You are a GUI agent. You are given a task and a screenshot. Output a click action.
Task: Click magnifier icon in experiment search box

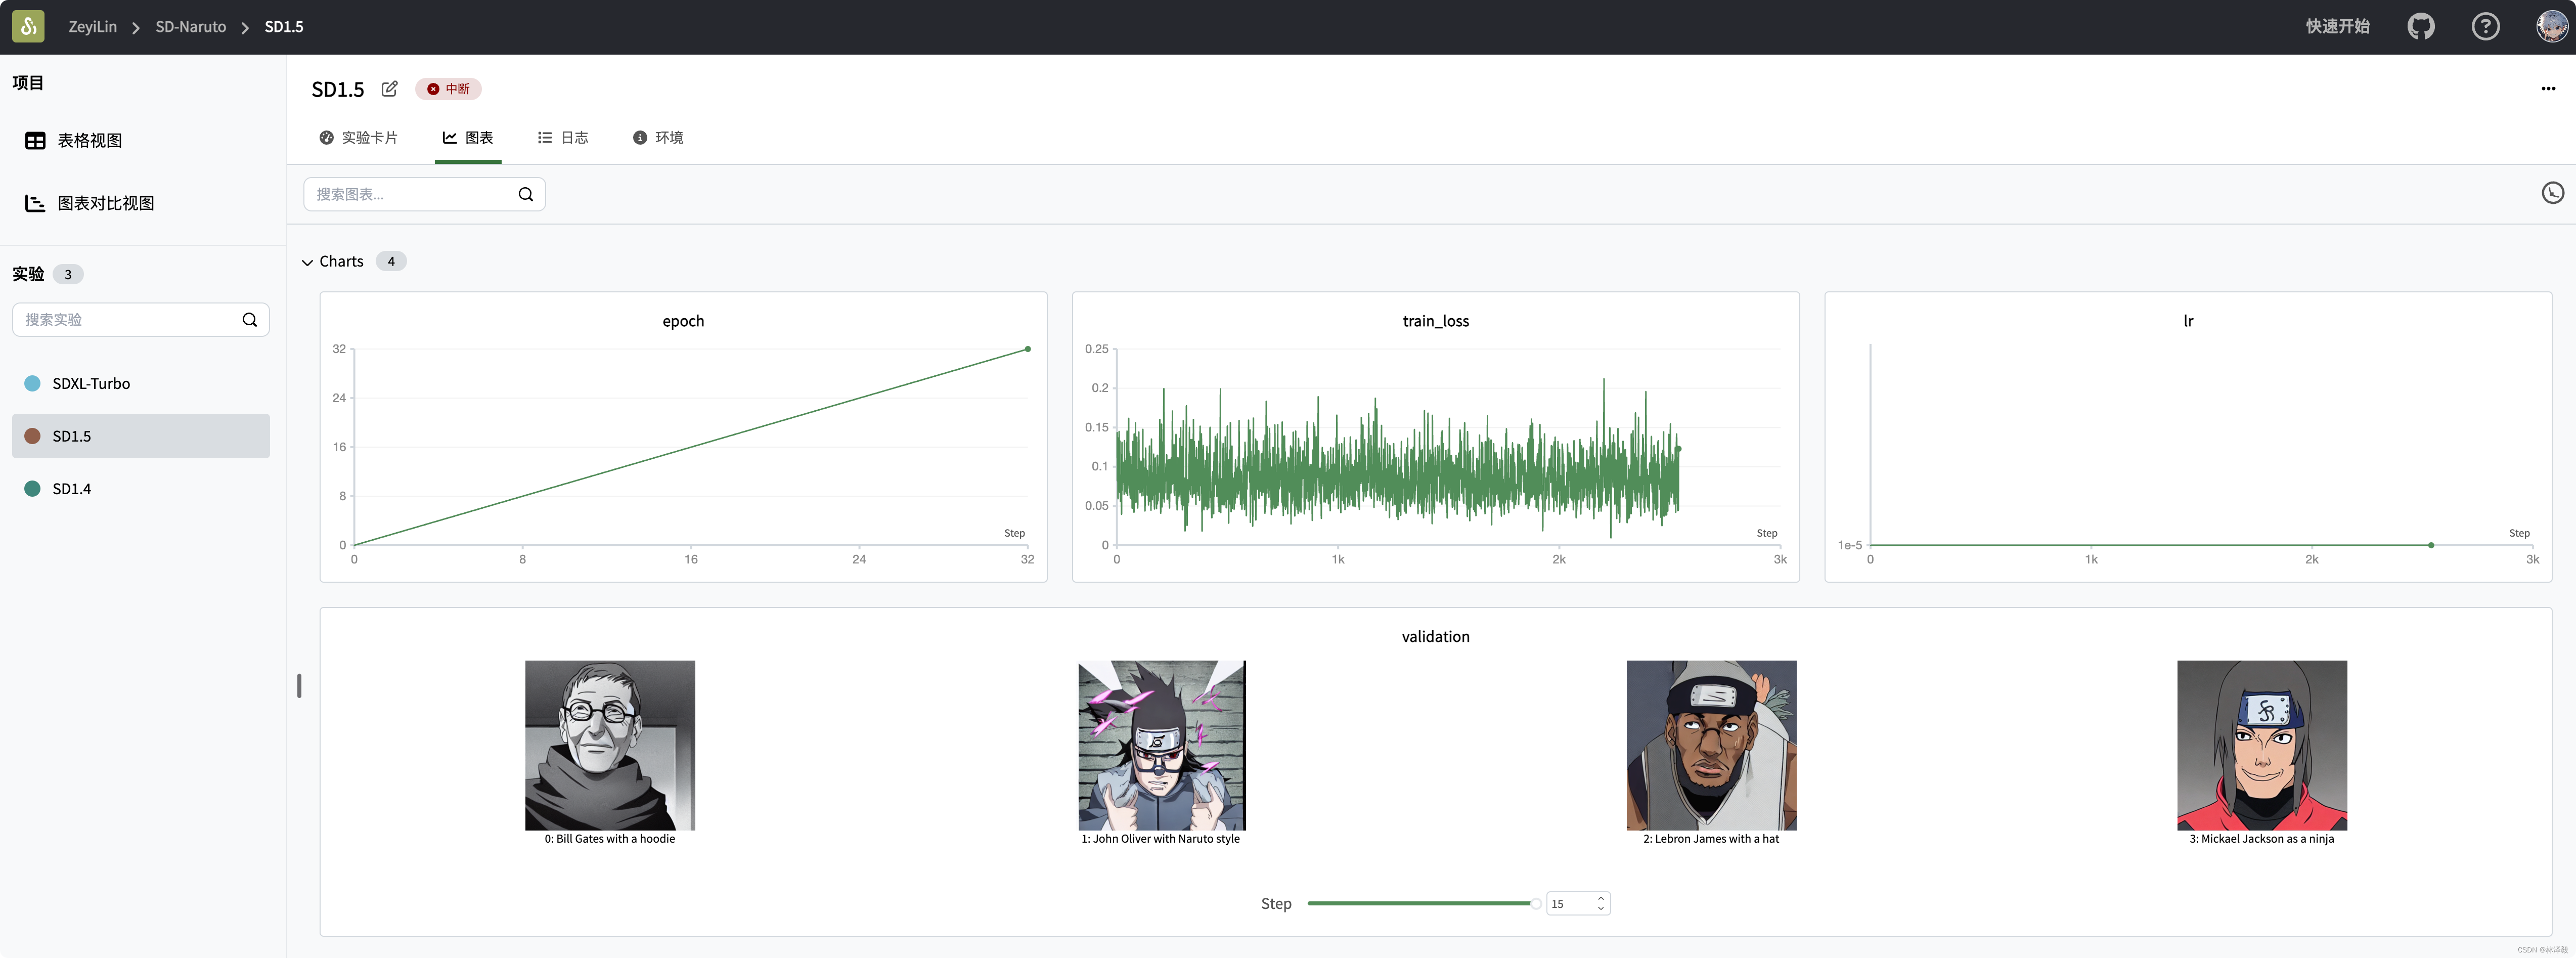pyautogui.click(x=250, y=320)
